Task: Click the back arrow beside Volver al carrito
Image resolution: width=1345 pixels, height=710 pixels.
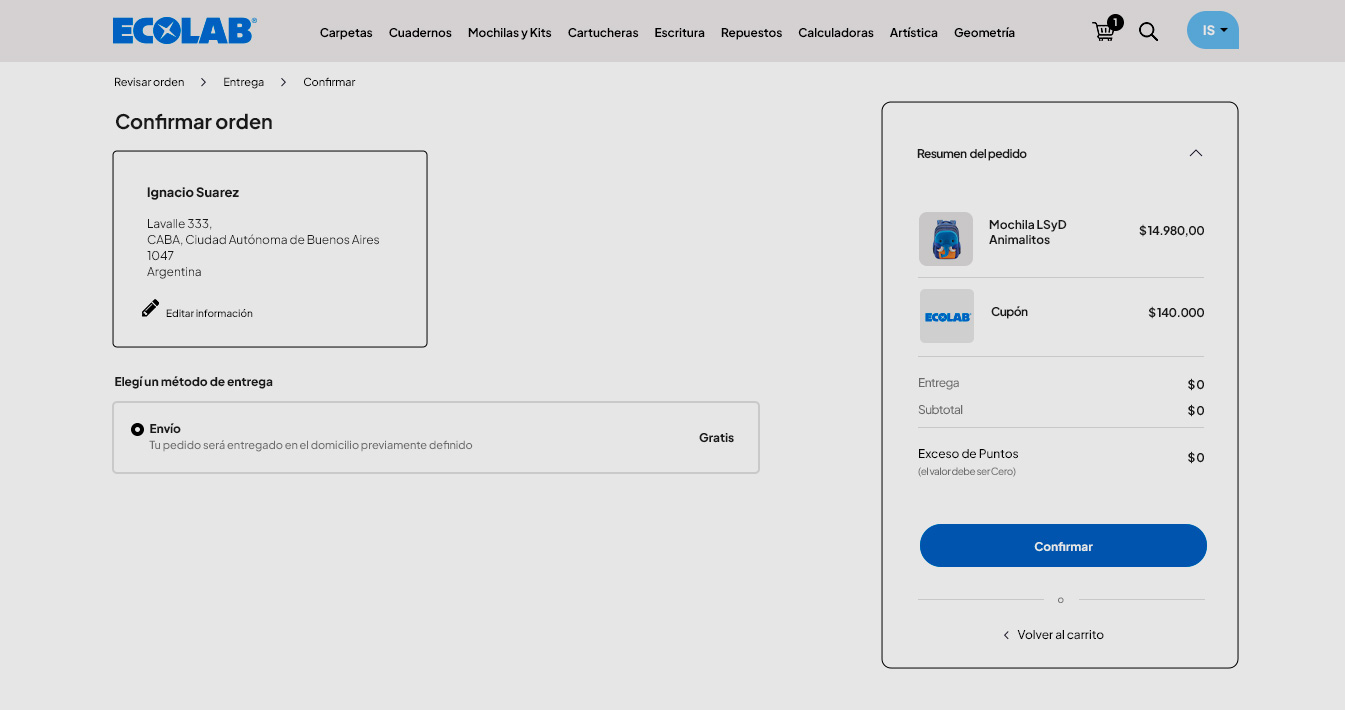Action: click(x=1006, y=635)
